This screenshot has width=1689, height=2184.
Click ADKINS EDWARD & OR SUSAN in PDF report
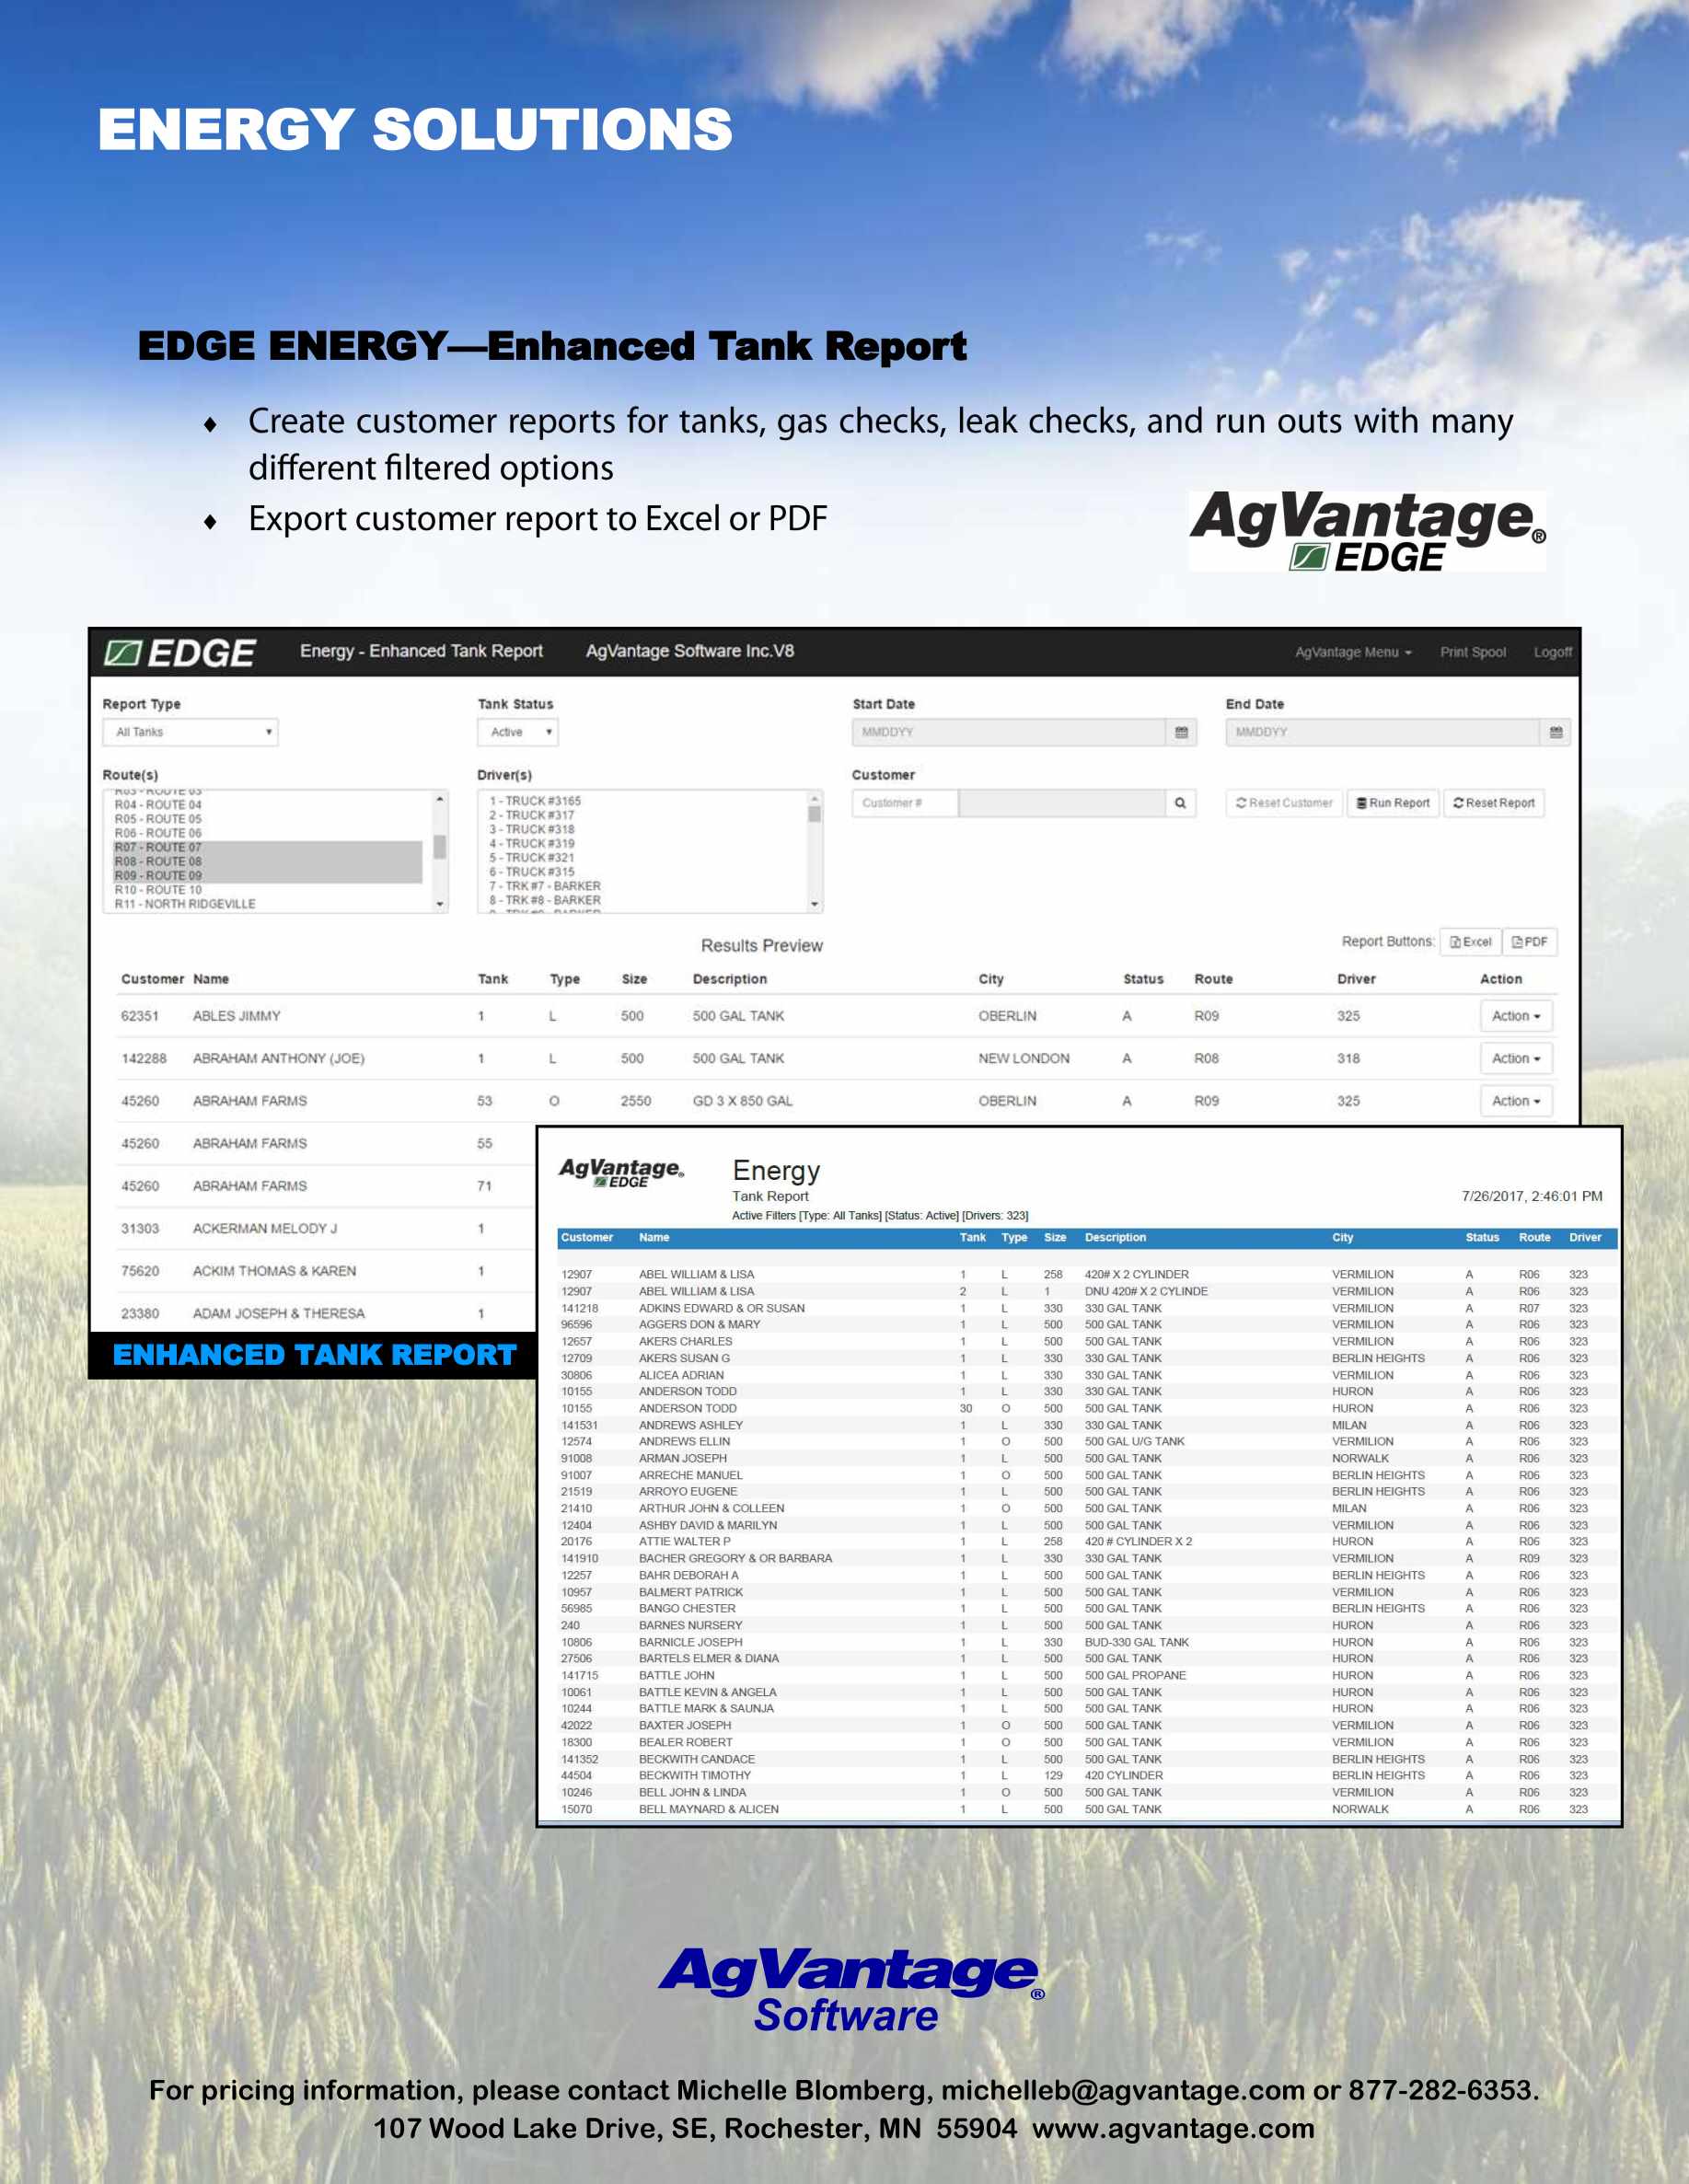click(x=722, y=1308)
